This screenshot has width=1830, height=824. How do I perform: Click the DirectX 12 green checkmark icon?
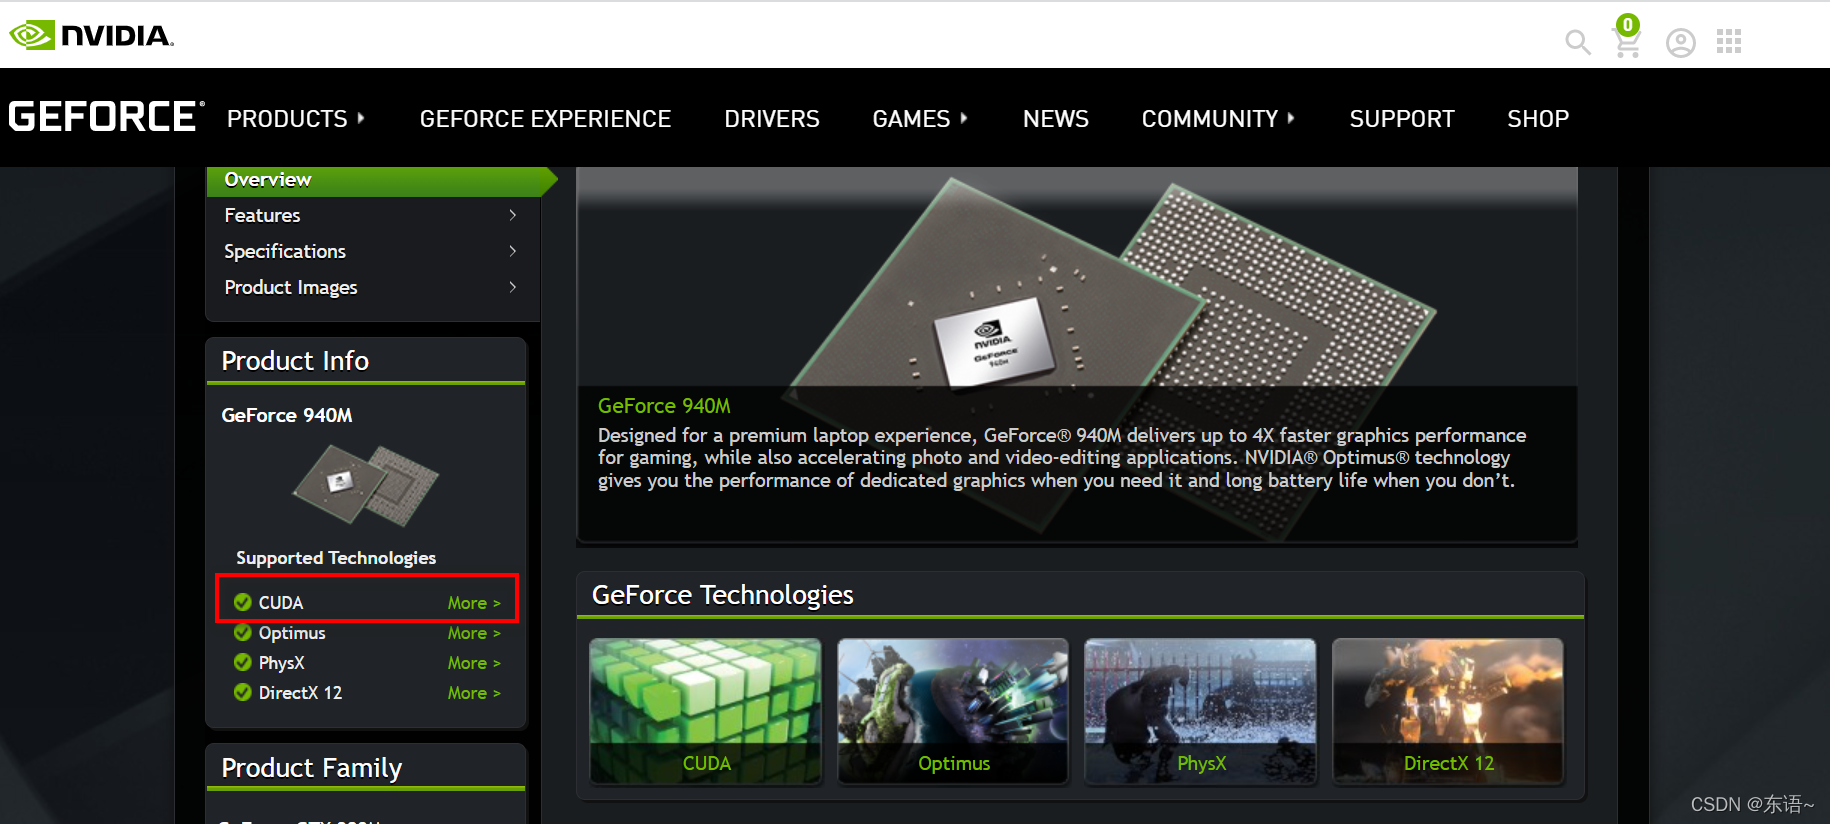pos(242,692)
